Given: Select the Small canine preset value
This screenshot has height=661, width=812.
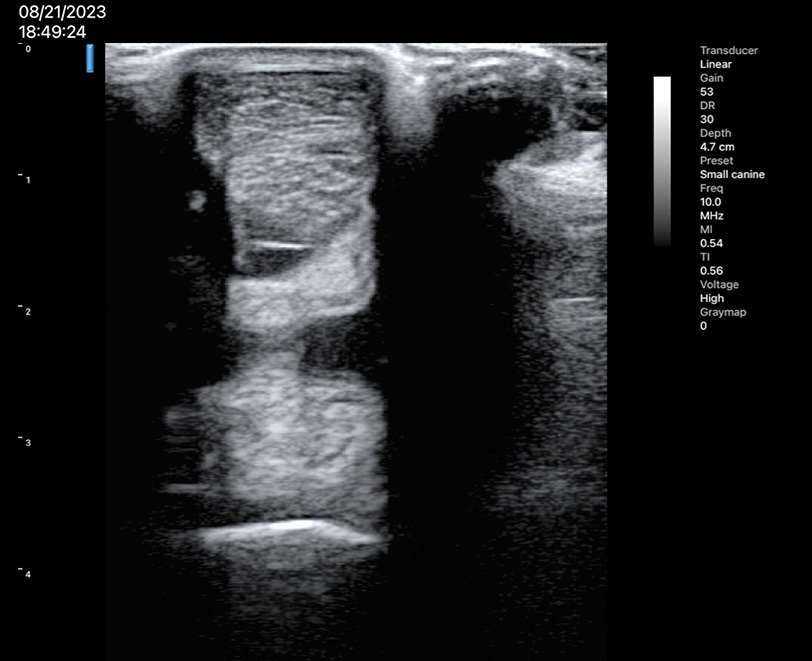Looking at the screenshot, I should pyautogui.click(x=732, y=175).
